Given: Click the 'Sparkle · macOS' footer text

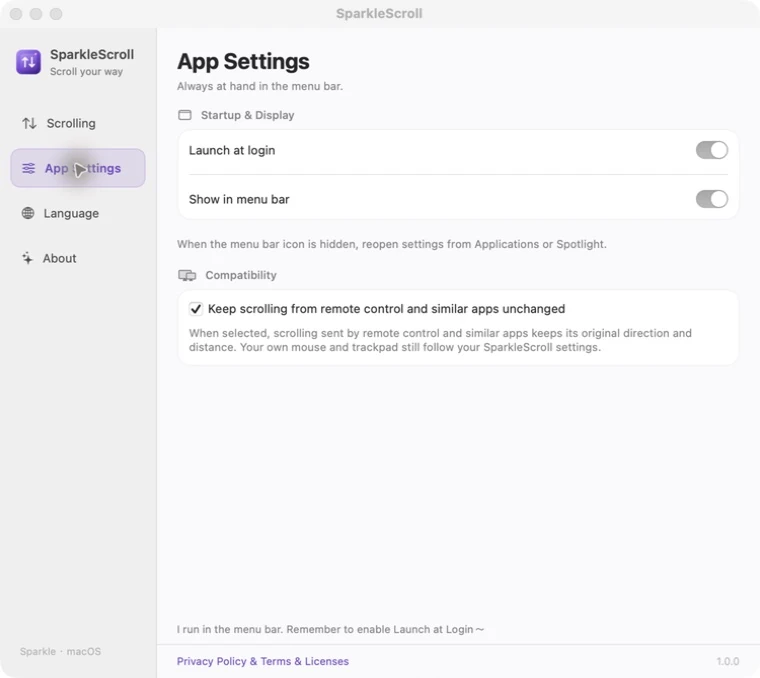Looking at the screenshot, I should 61,651.
